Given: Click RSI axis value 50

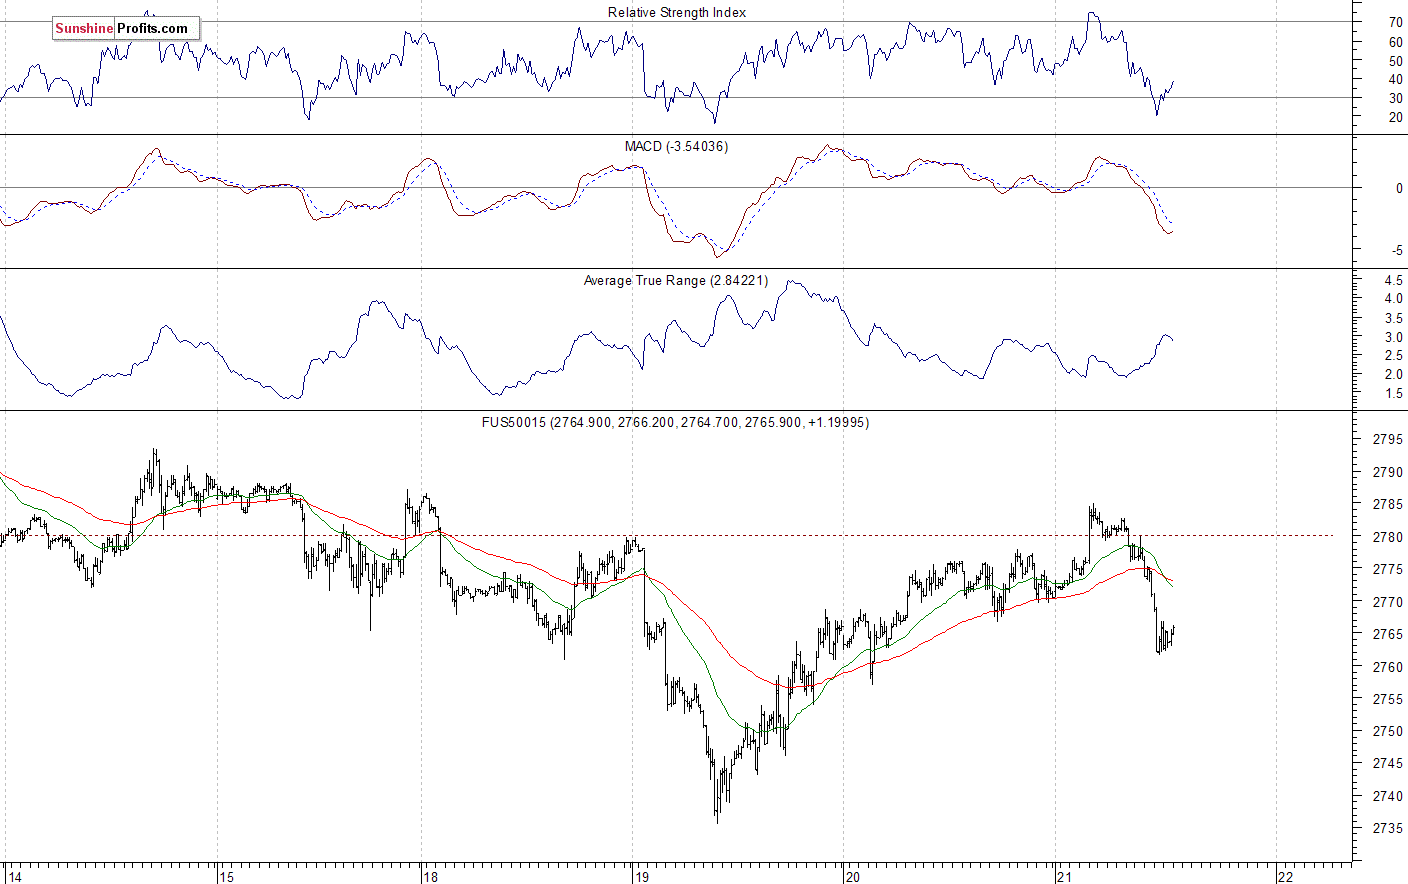Looking at the screenshot, I should [x=1395, y=60].
